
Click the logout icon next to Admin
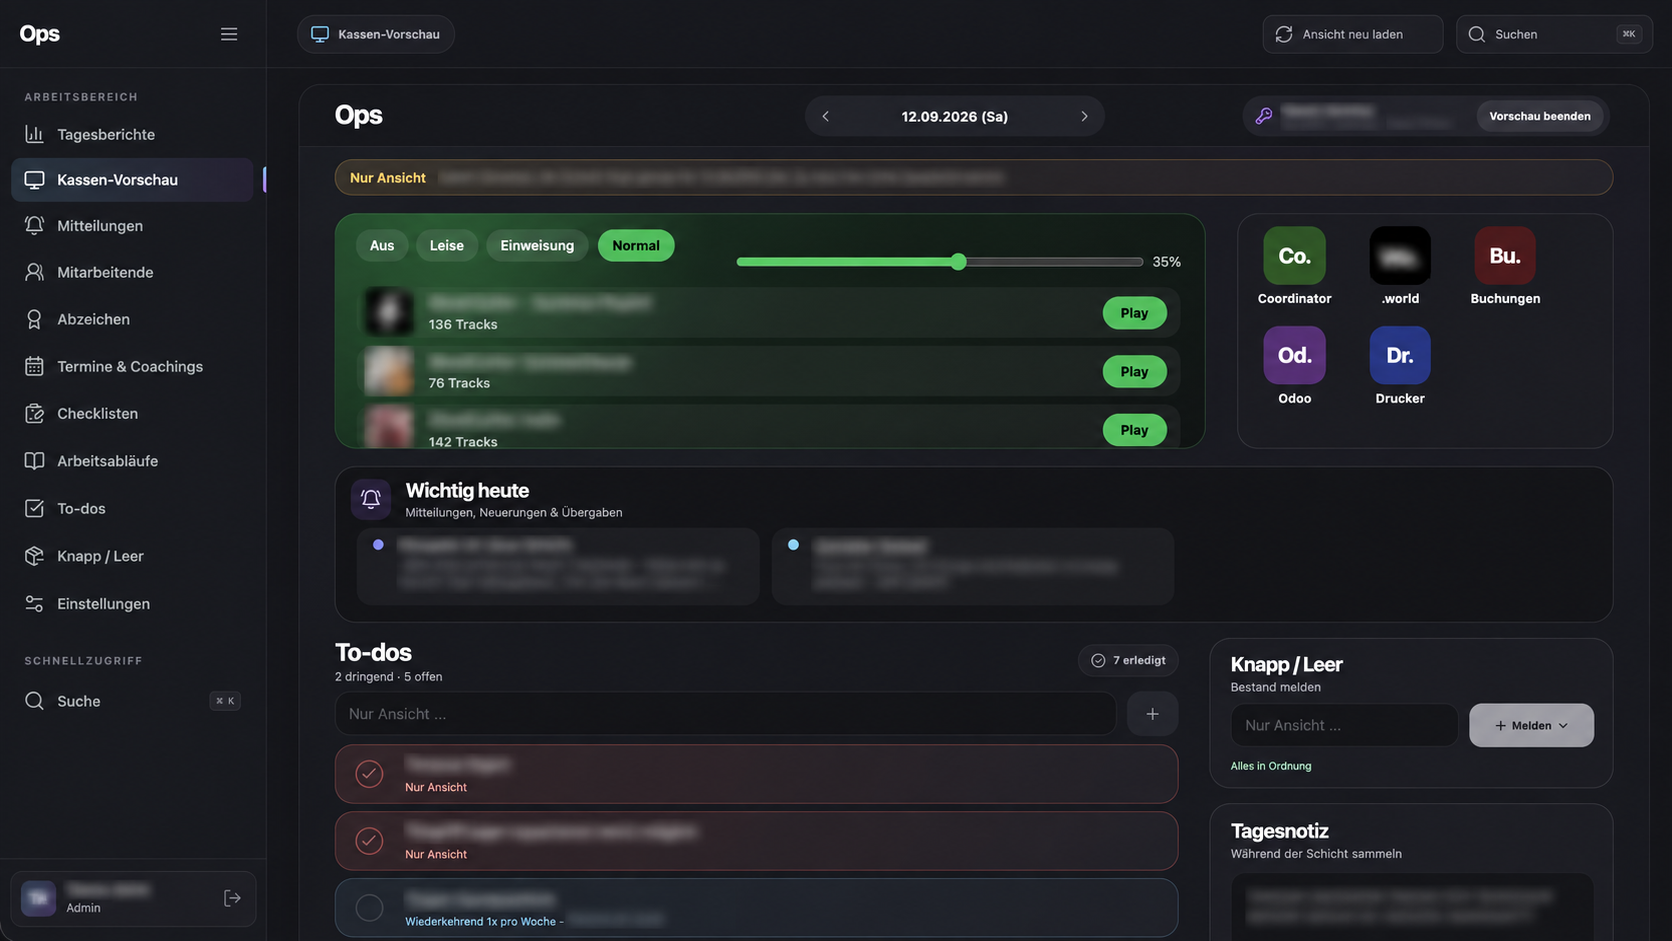point(232,898)
